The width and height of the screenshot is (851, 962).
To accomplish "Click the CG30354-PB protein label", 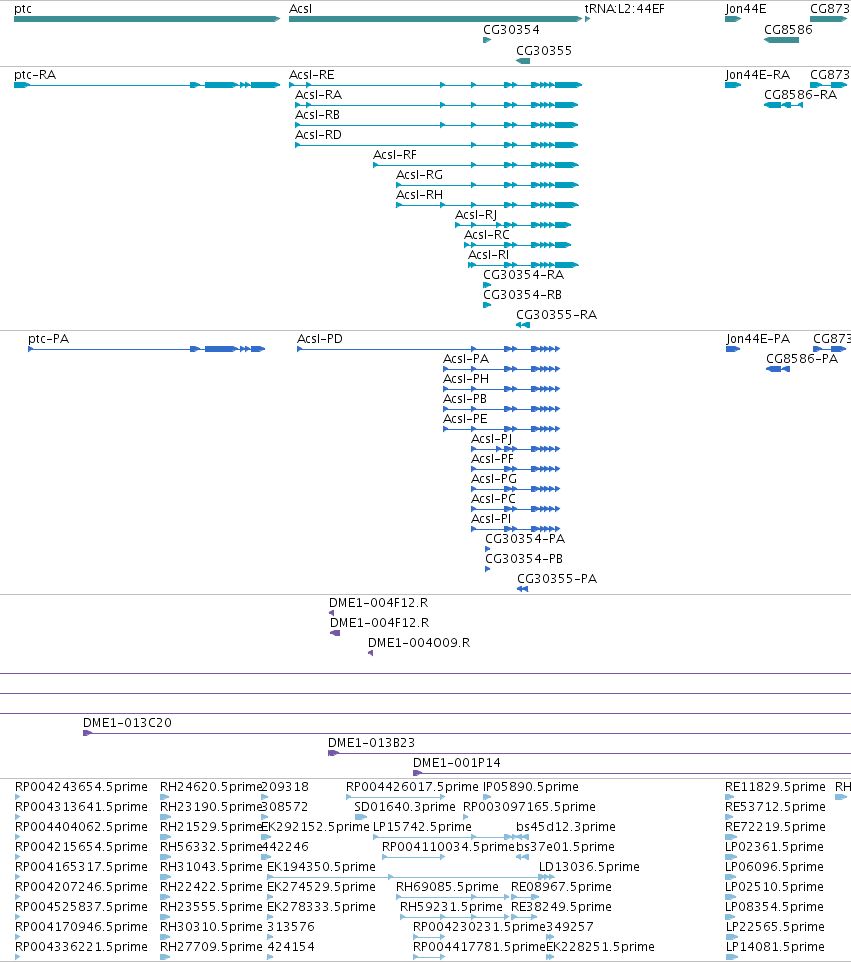I will click(x=524, y=559).
